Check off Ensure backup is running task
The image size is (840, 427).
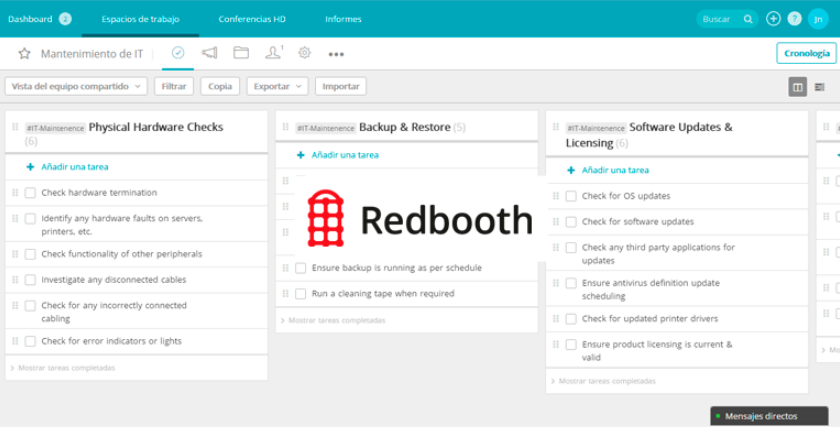pyautogui.click(x=301, y=268)
